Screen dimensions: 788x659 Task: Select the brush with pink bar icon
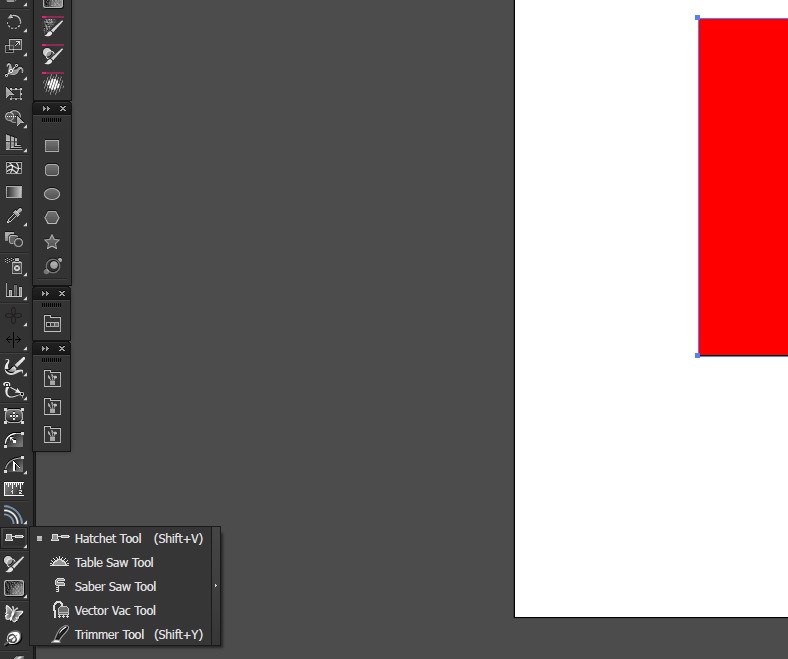[53, 27]
